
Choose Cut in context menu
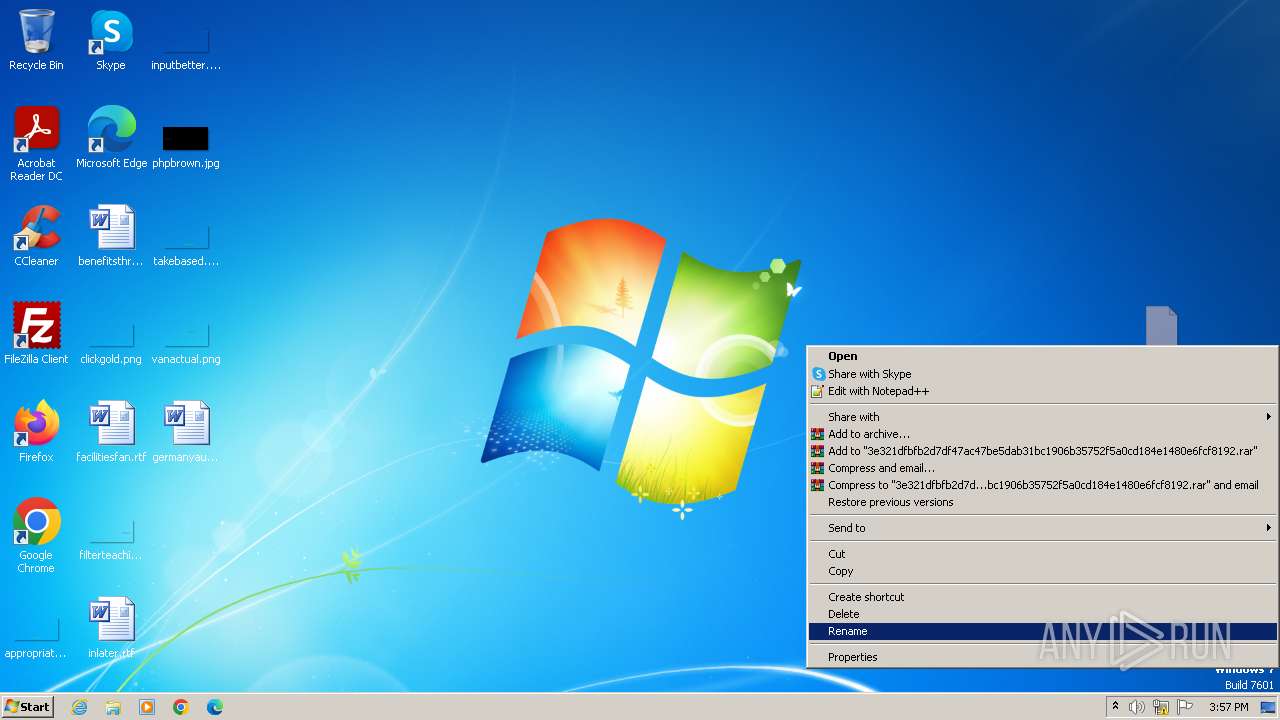(1042, 554)
